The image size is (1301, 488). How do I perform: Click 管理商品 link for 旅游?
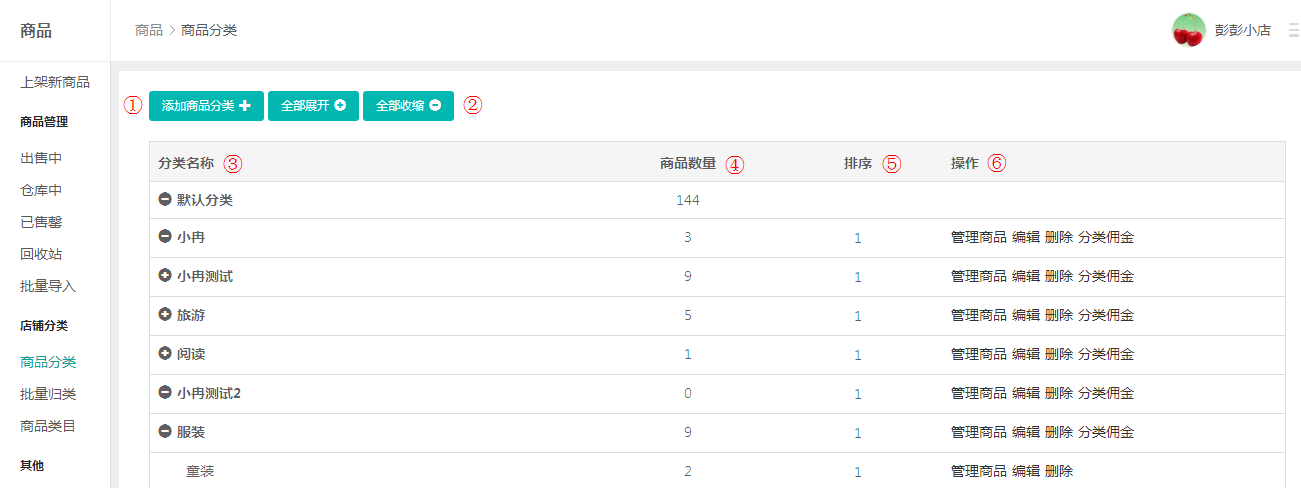pos(978,315)
